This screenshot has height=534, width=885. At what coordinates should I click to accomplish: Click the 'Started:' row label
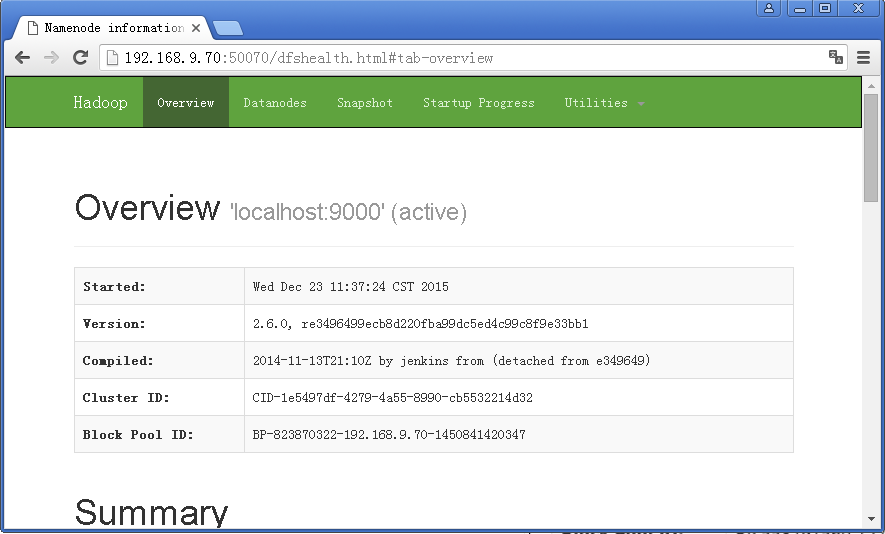[114, 287]
